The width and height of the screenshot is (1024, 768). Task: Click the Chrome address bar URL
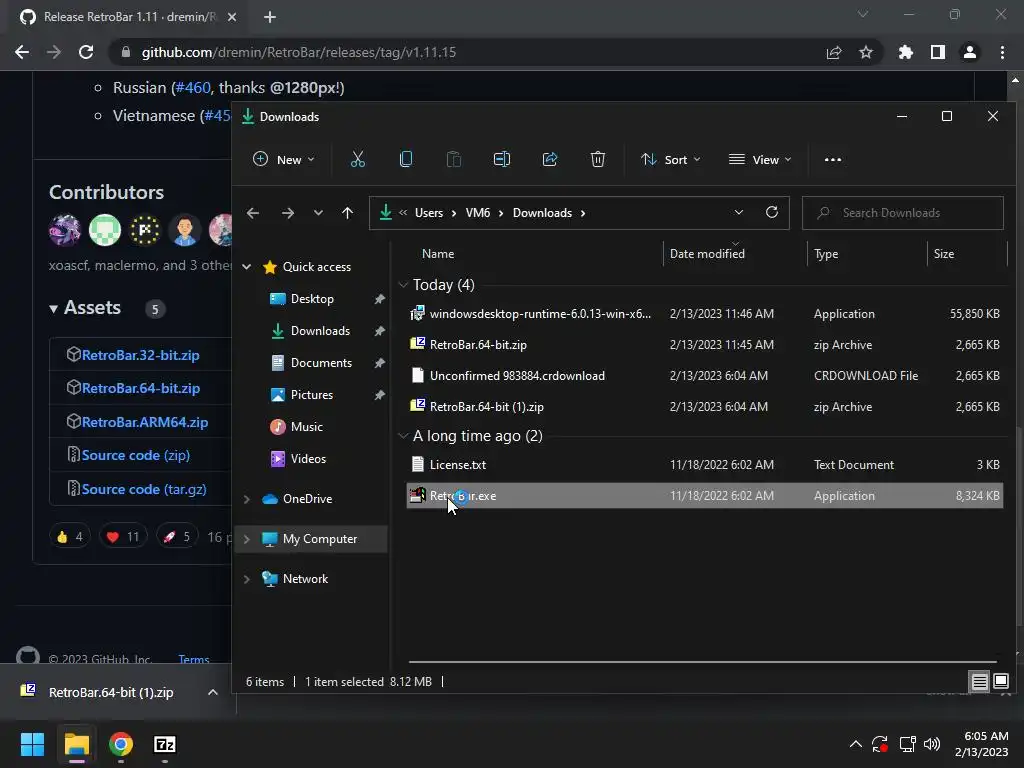pyautogui.click(x=298, y=52)
